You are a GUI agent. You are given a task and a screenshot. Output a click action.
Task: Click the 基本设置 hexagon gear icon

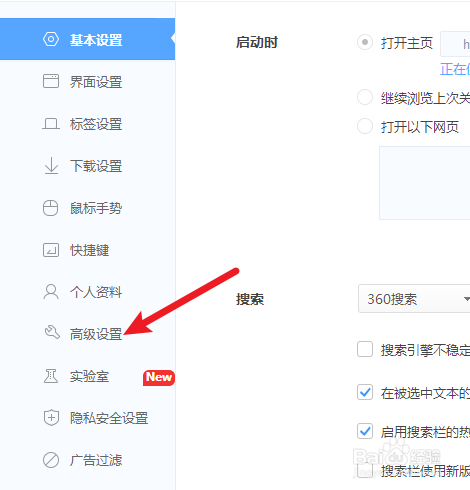tap(51, 39)
